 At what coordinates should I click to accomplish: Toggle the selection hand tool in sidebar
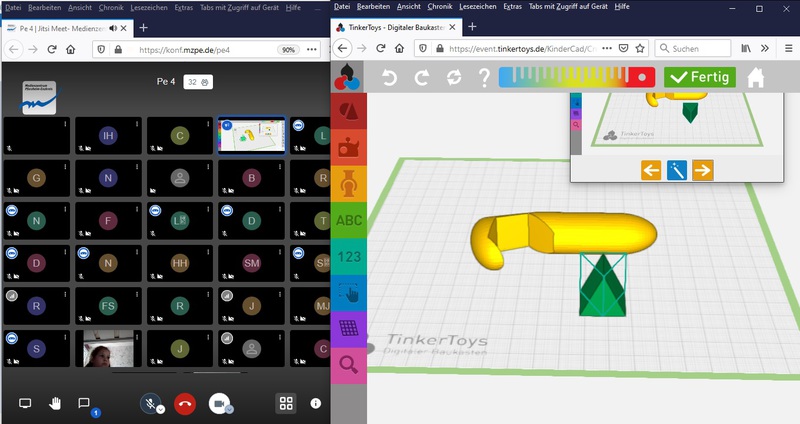tap(349, 293)
